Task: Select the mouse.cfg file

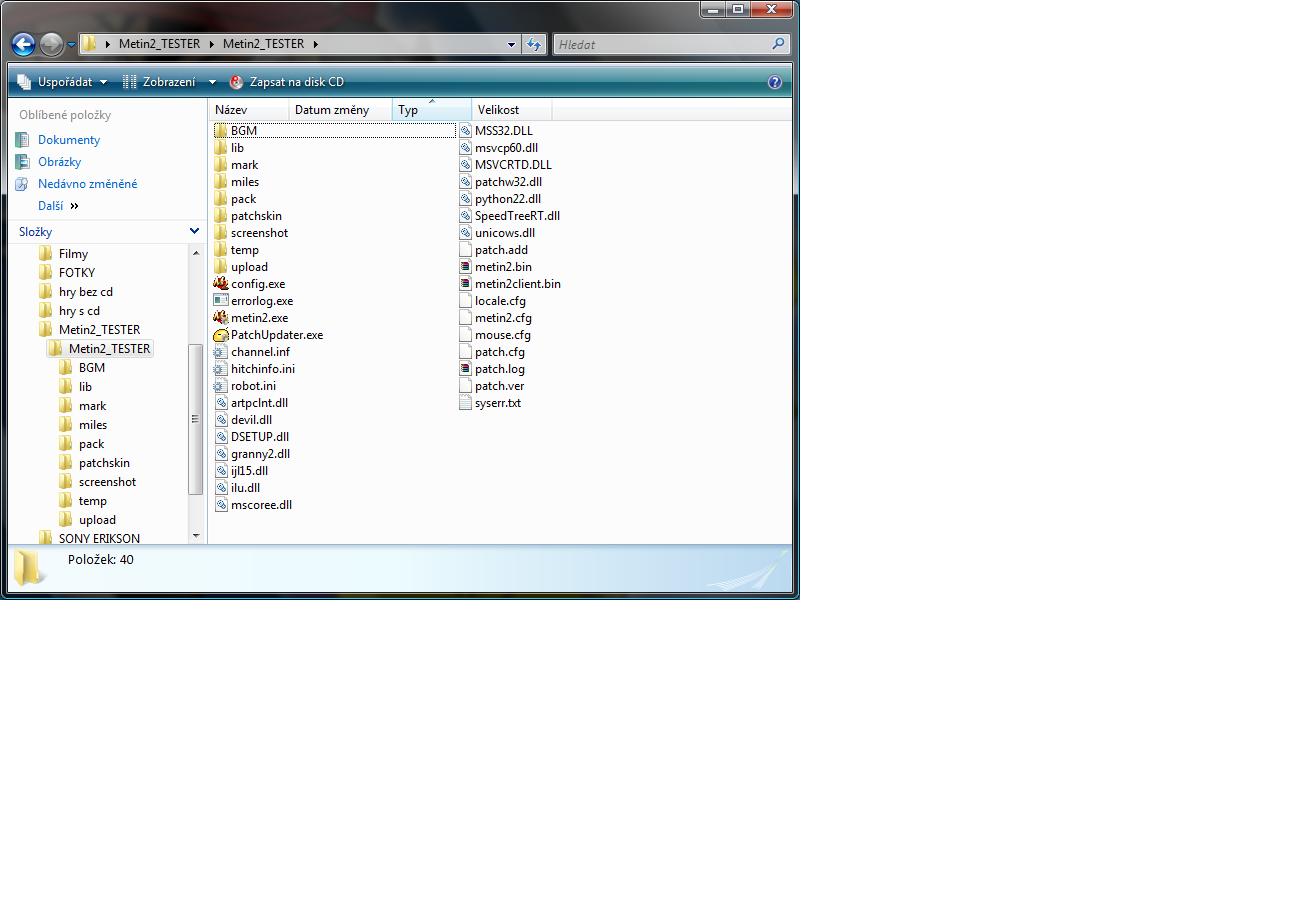Action: pos(503,335)
